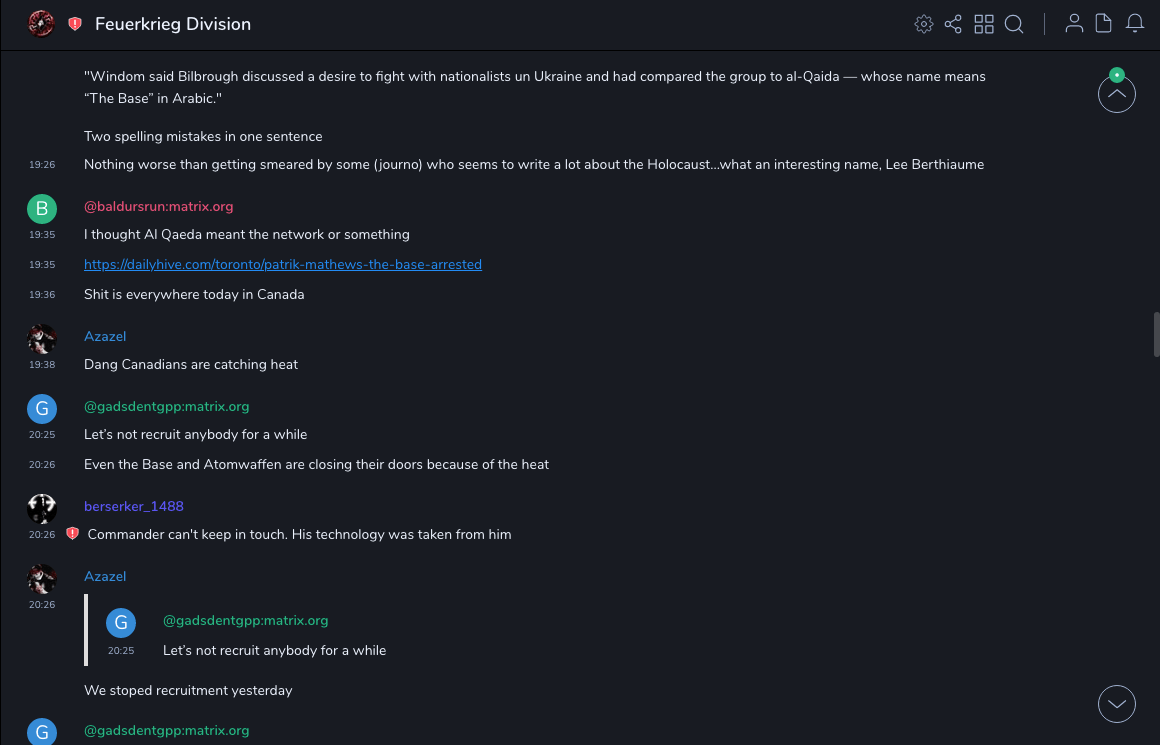Open the dailyhive.com article link
Image resolution: width=1160 pixels, height=745 pixels.
coord(283,265)
